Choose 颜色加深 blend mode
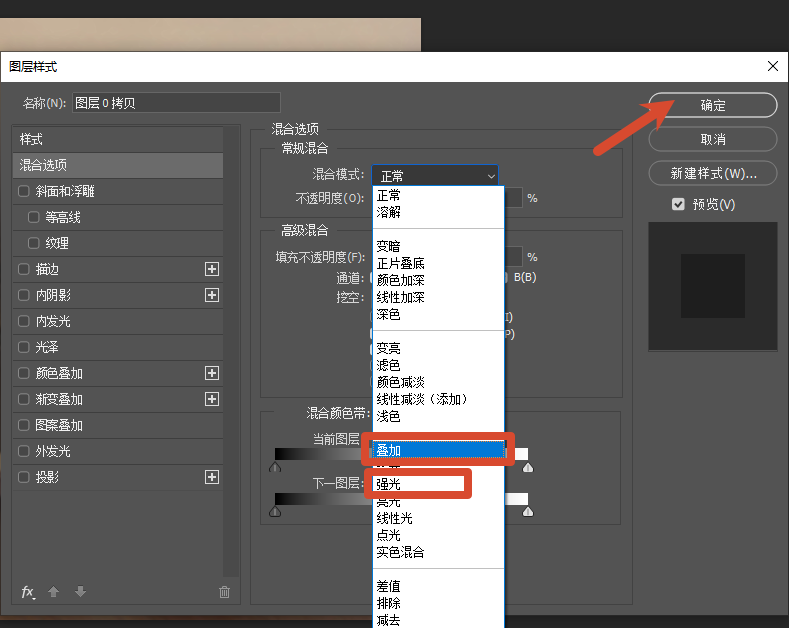 438,280
